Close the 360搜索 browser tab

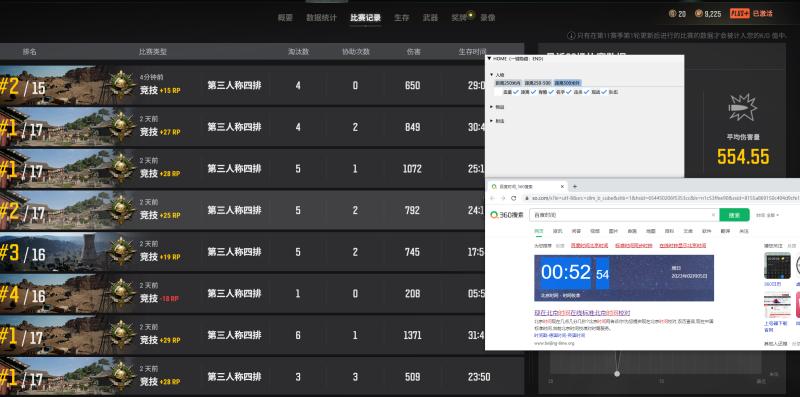tap(562, 187)
